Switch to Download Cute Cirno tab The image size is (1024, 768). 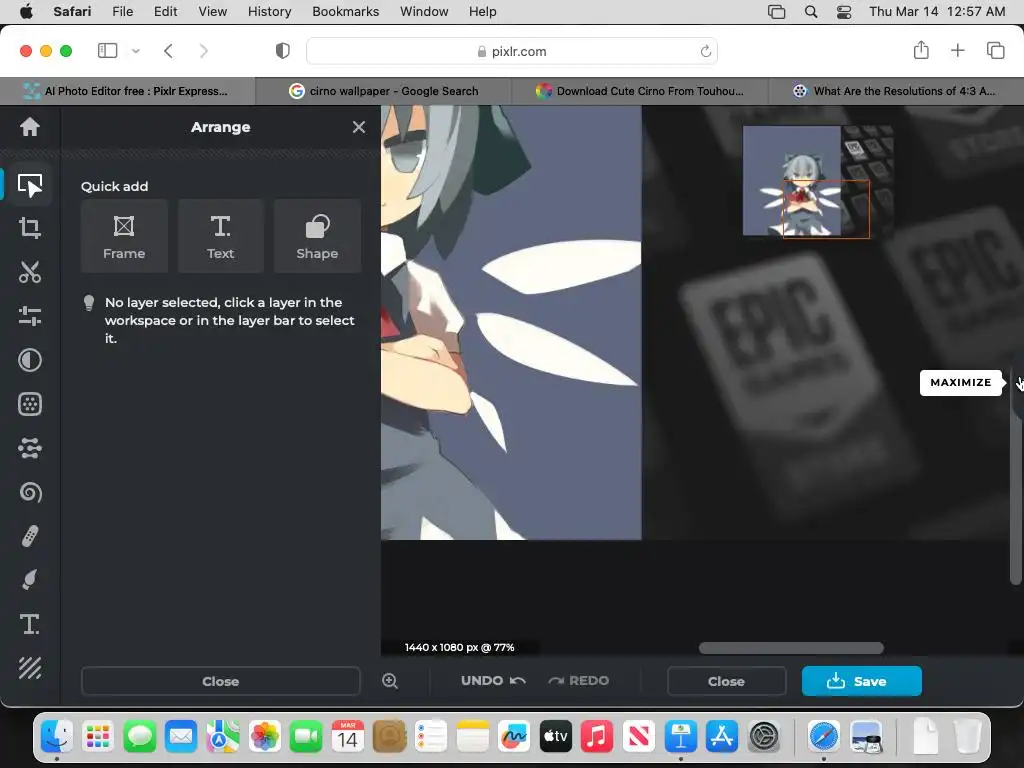click(x=640, y=91)
